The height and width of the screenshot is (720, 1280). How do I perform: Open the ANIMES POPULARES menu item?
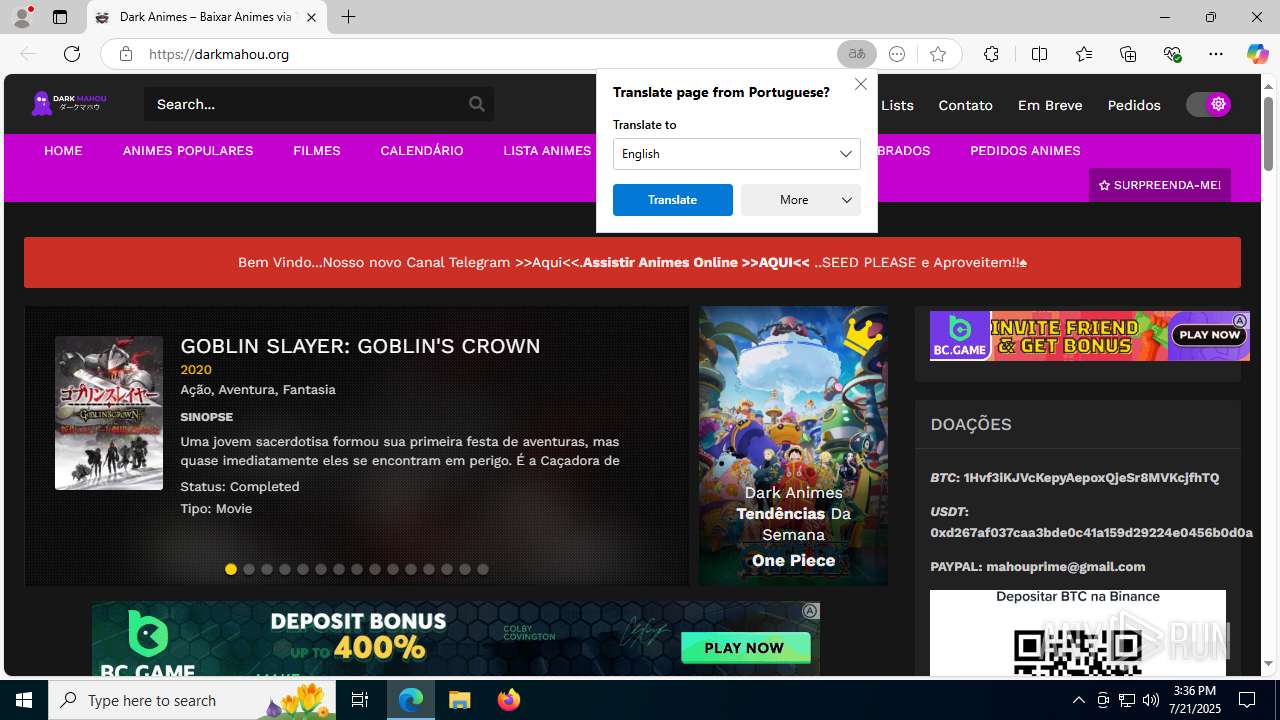[x=188, y=151]
